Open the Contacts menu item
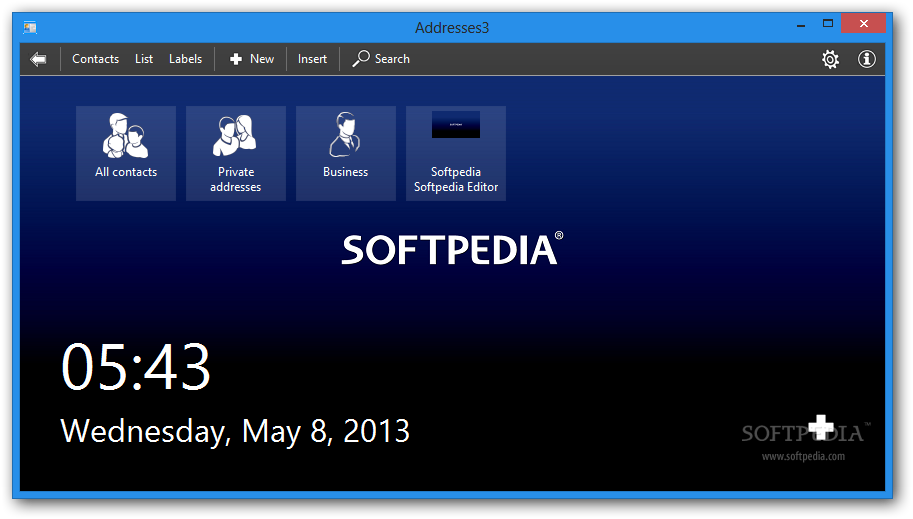Viewport: 913px width, 519px height. coord(95,59)
